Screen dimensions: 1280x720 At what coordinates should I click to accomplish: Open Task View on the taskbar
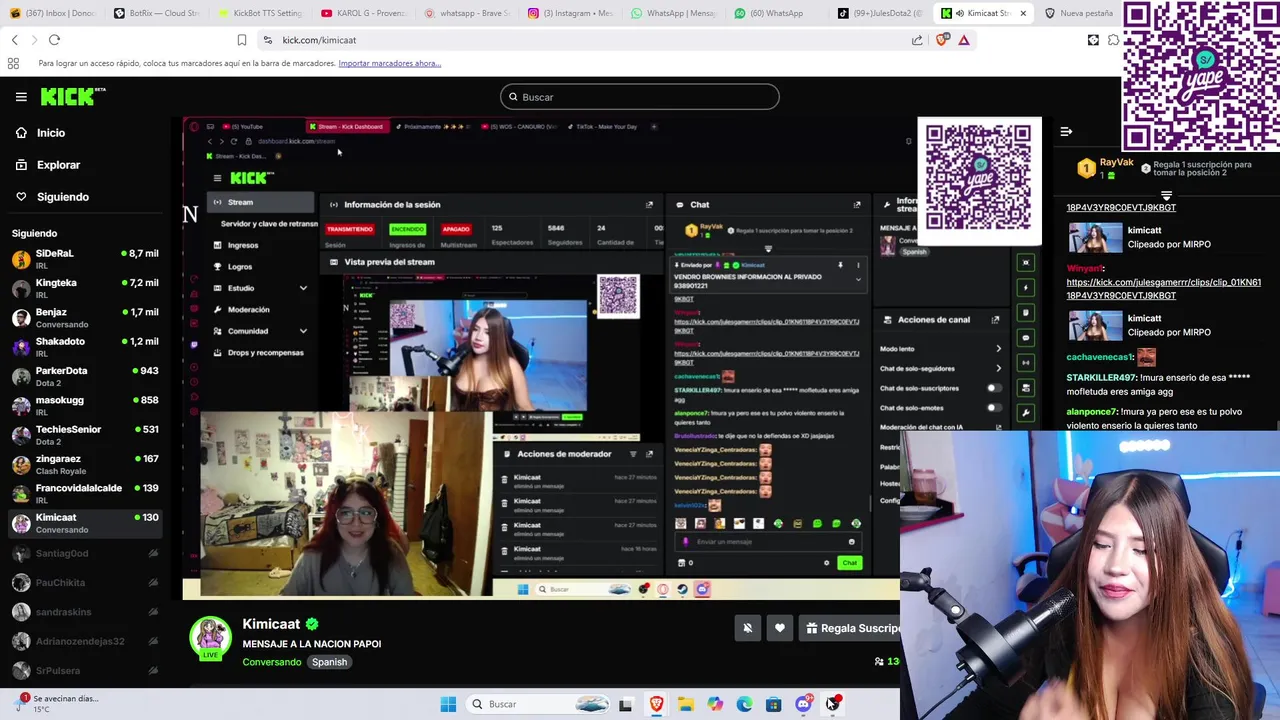625,704
